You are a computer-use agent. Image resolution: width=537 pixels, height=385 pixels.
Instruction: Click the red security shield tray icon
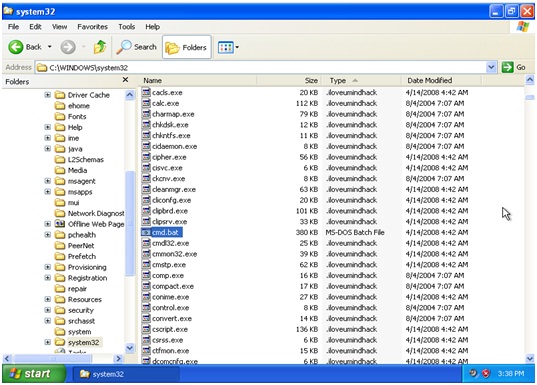[x=486, y=373]
